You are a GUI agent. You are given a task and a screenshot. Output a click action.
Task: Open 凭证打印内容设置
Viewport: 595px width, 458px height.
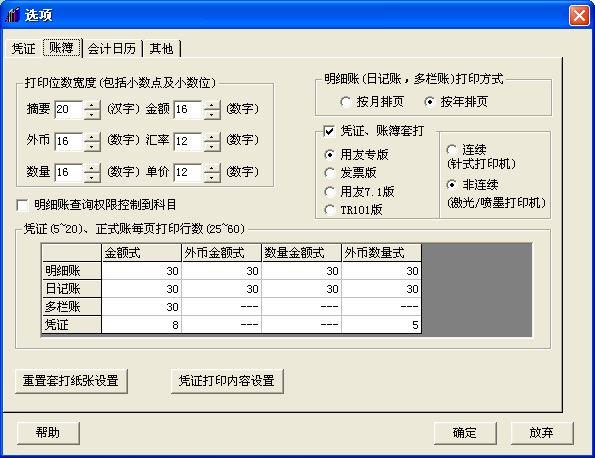pyautogui.click(x=227, y=381)
